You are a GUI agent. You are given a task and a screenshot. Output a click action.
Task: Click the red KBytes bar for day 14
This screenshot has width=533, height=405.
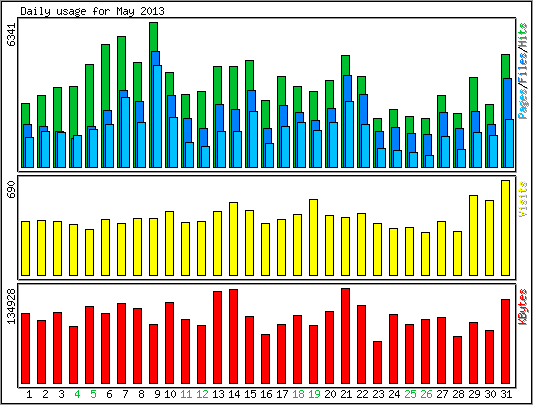pos(234,336)
